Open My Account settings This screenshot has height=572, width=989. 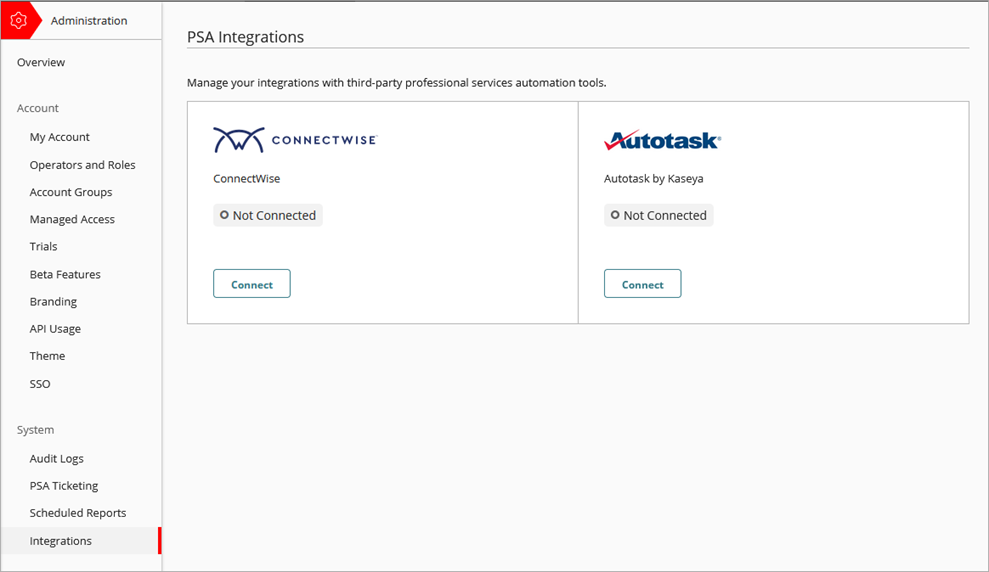coord(60,137)
